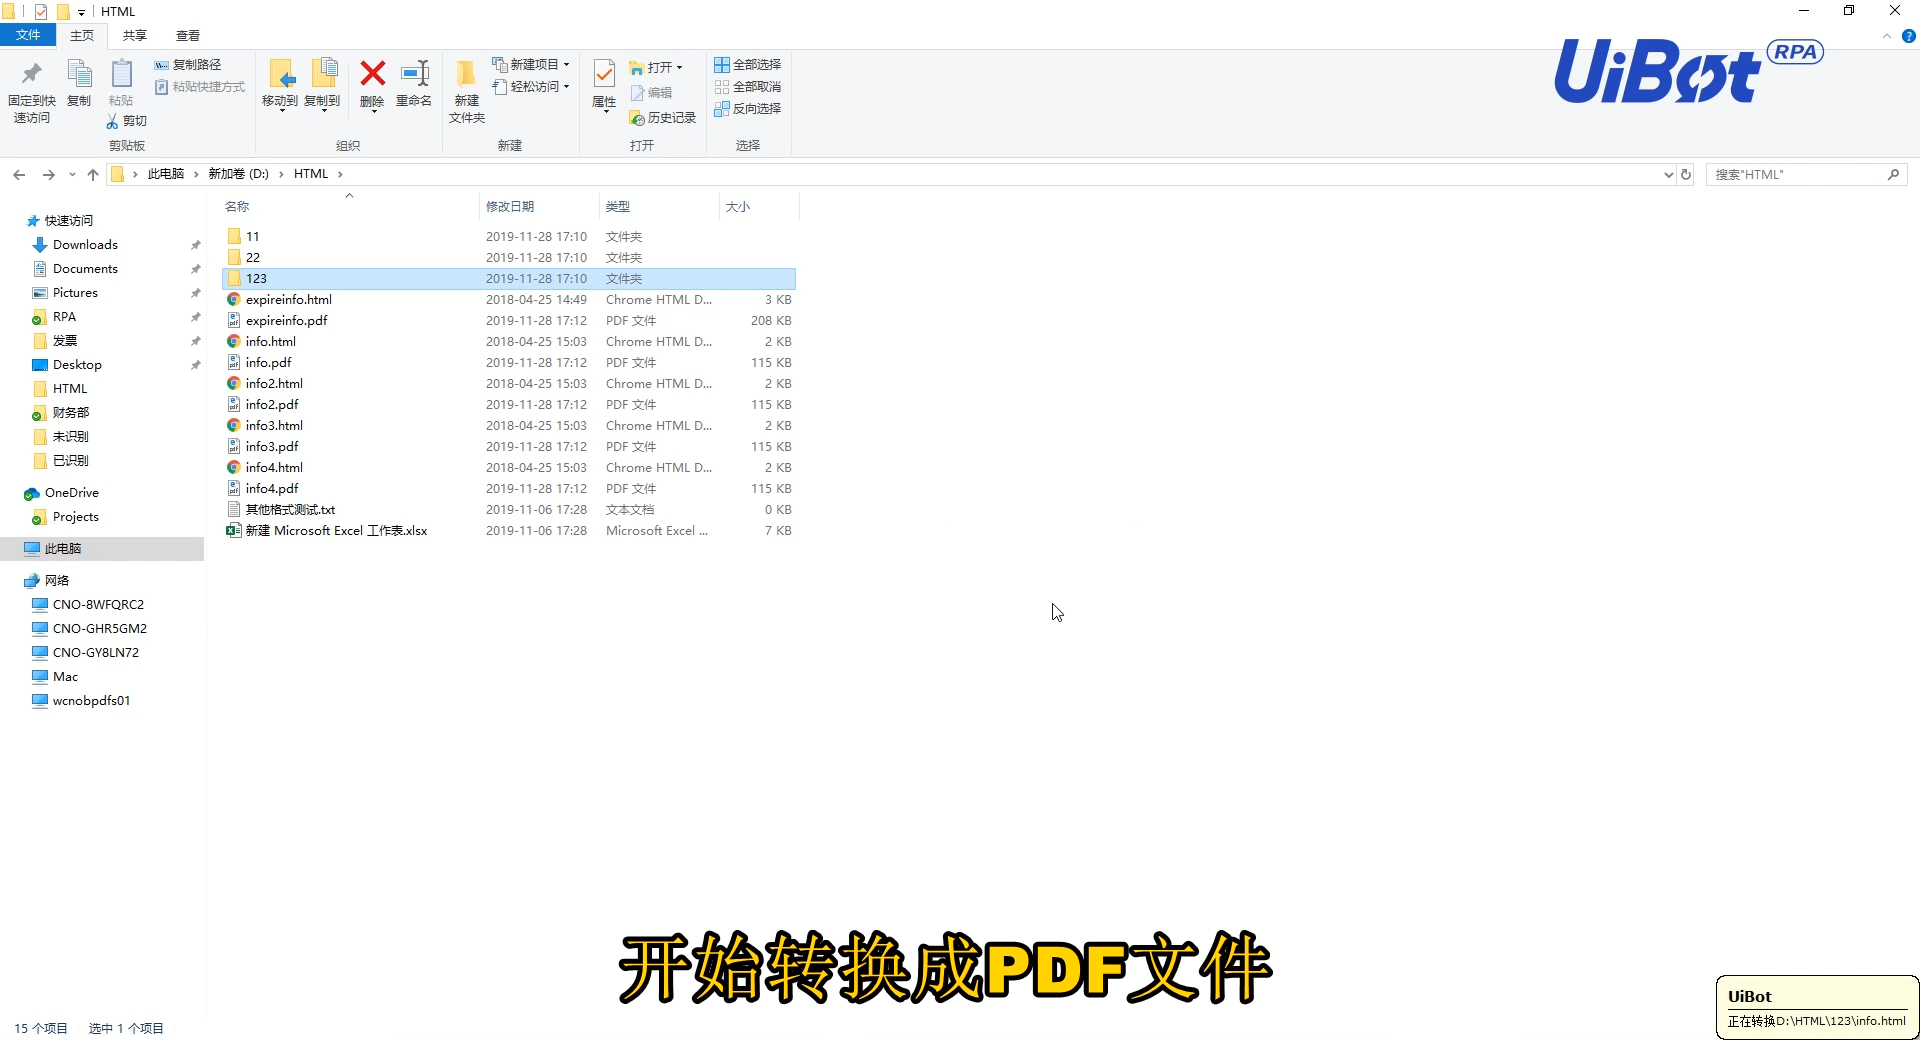Select 发票 folder in Quick access

65,341
